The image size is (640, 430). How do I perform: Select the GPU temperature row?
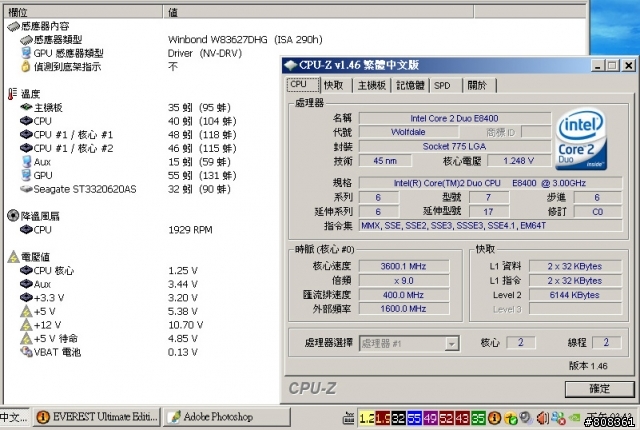point(128,175)
